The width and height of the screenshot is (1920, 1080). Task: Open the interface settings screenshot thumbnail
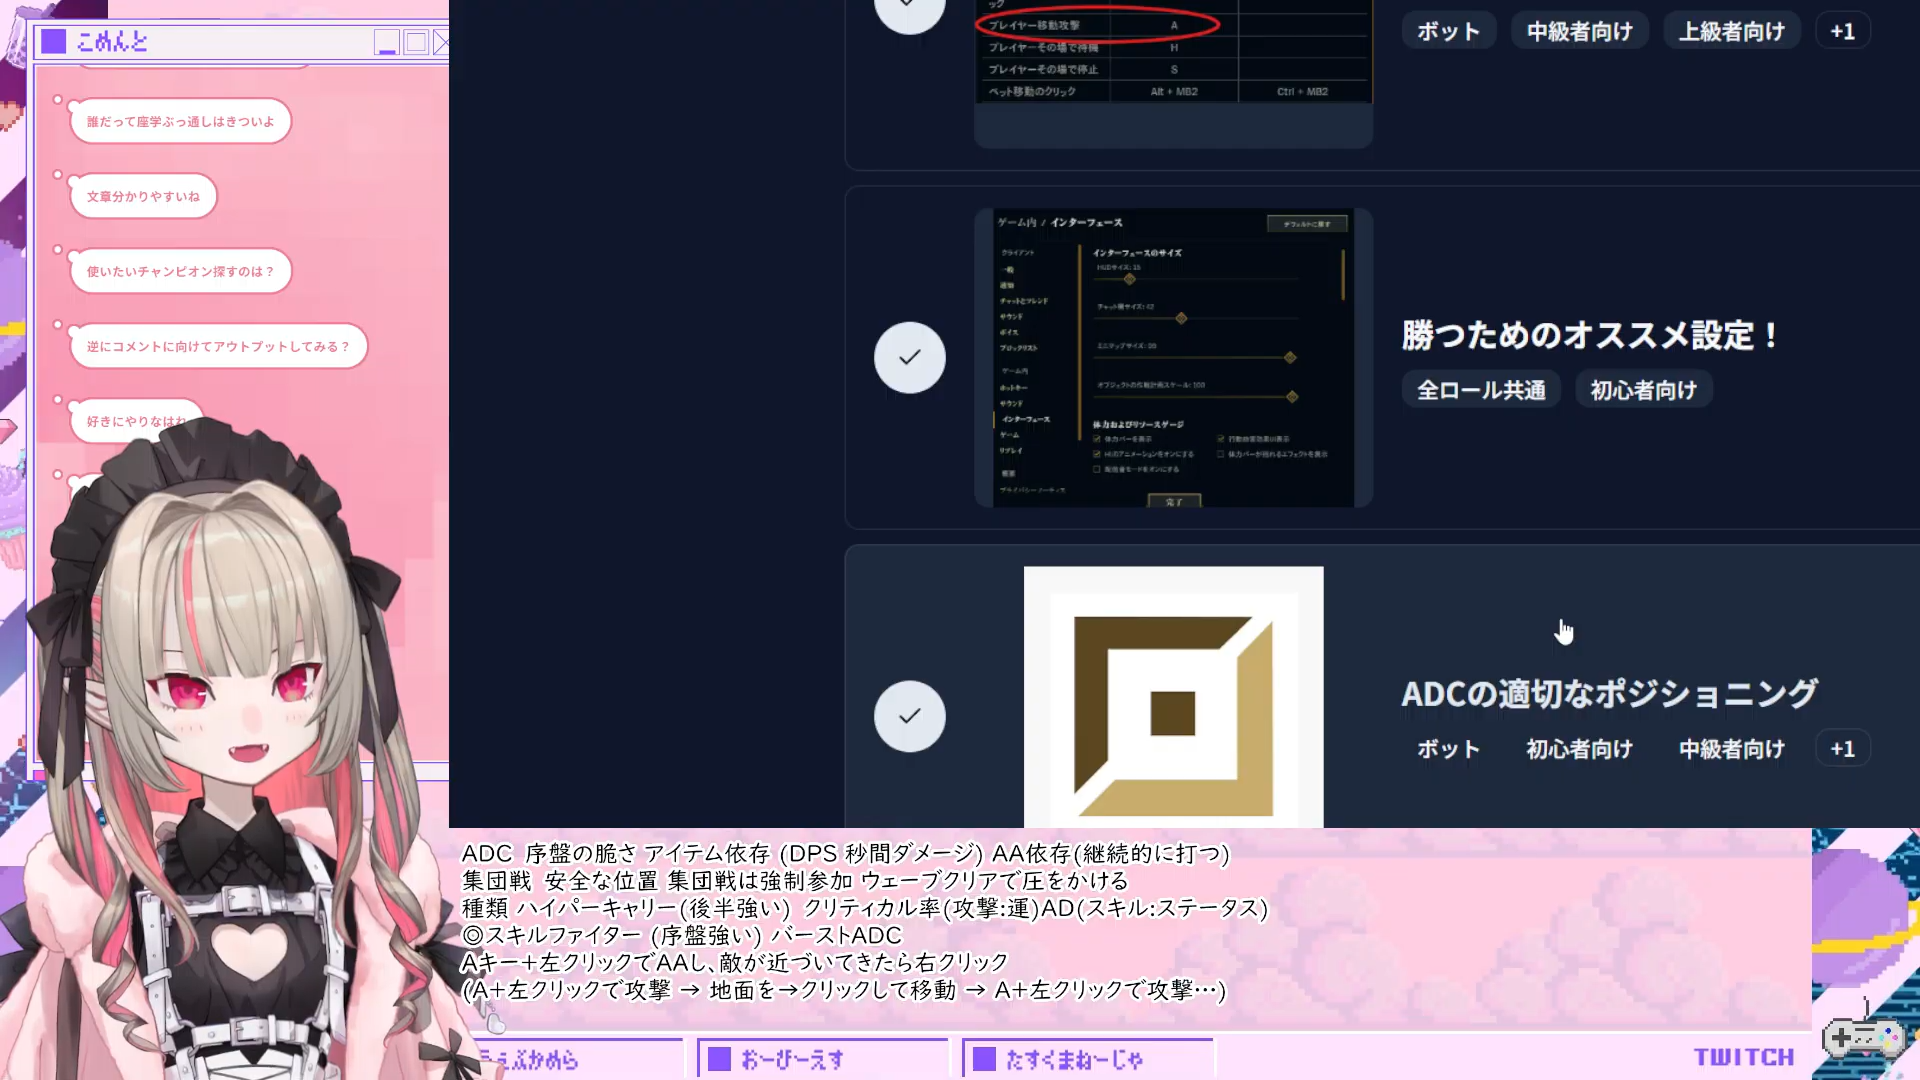click(1173, 357)
